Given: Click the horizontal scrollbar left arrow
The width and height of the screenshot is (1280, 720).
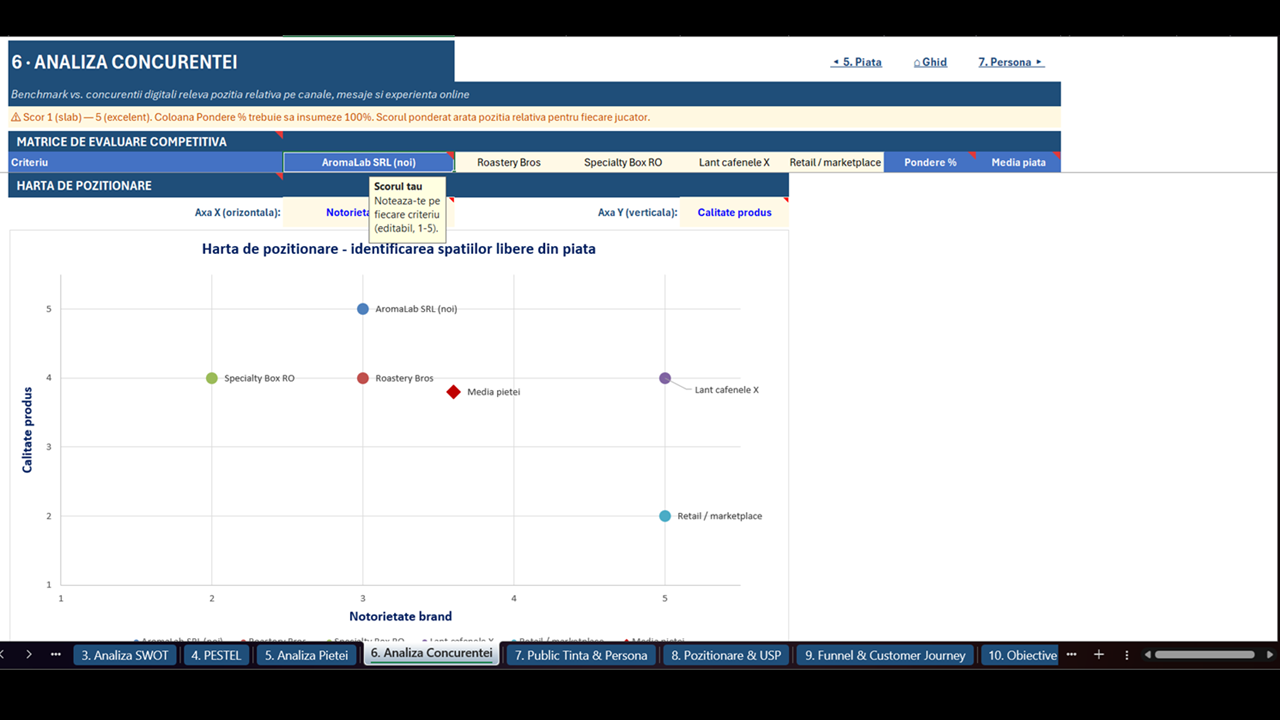Looking at the screenshot, I should pos(1148,655).
